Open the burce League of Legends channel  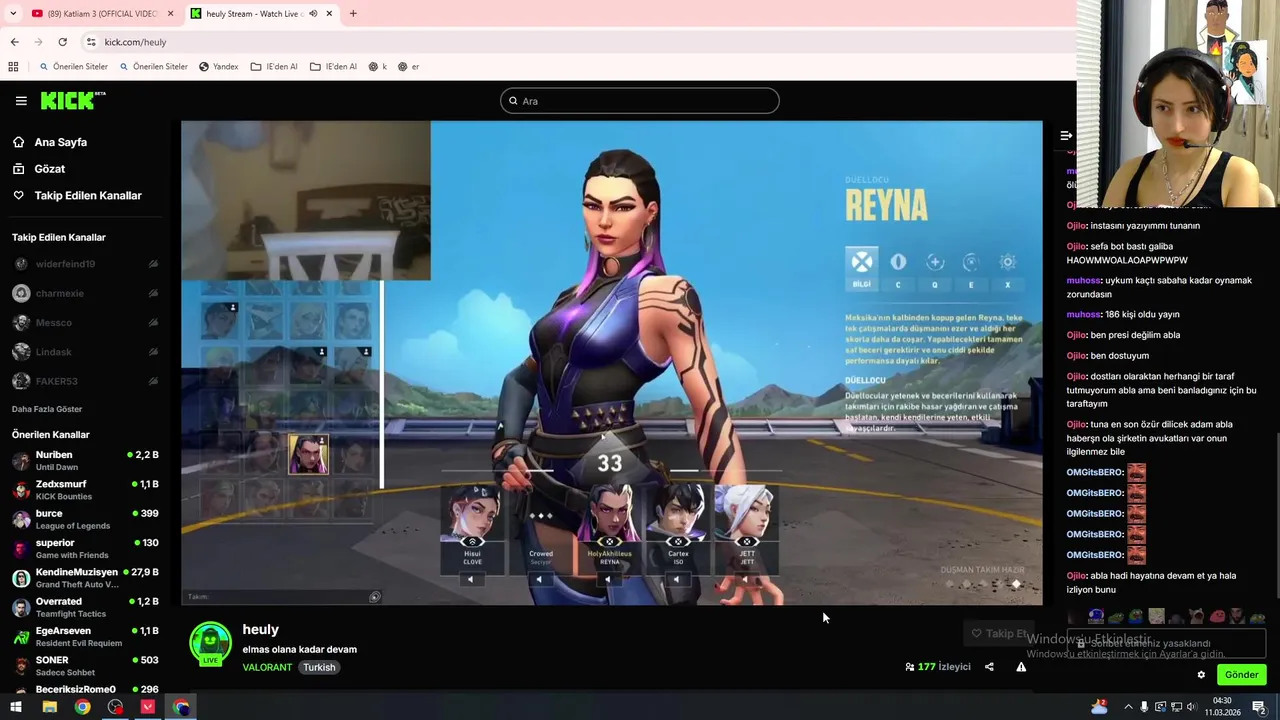[85, 519]
